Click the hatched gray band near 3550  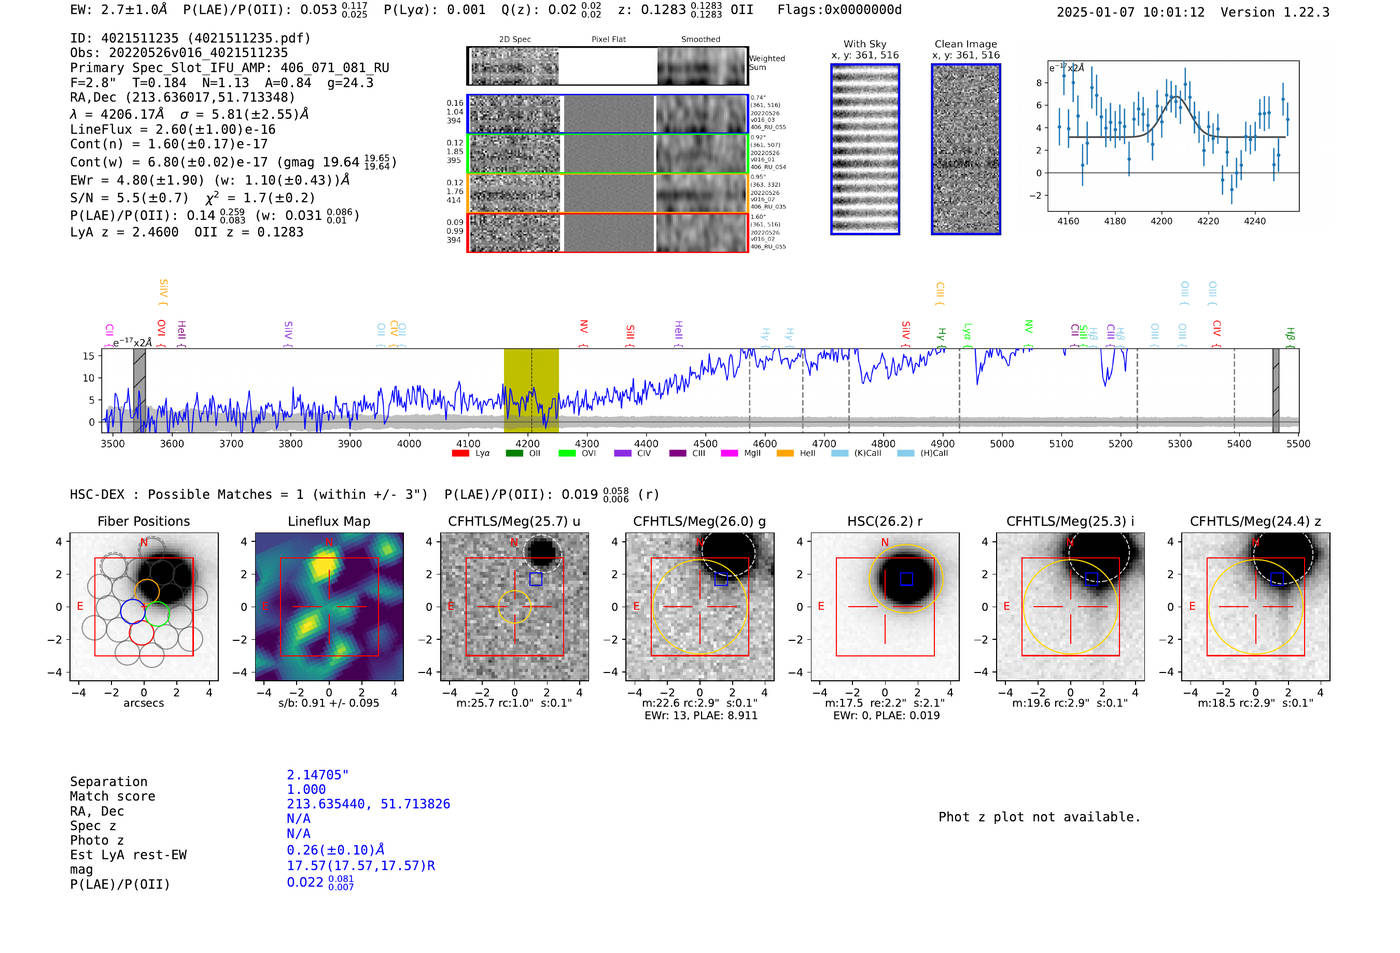tap(139, 390)
